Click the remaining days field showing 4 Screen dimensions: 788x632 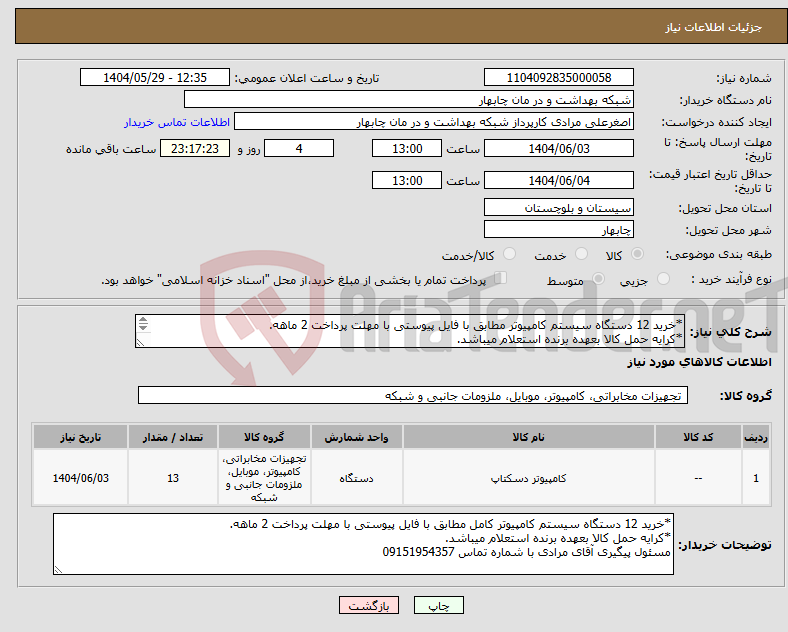click(x=299, y=149)
